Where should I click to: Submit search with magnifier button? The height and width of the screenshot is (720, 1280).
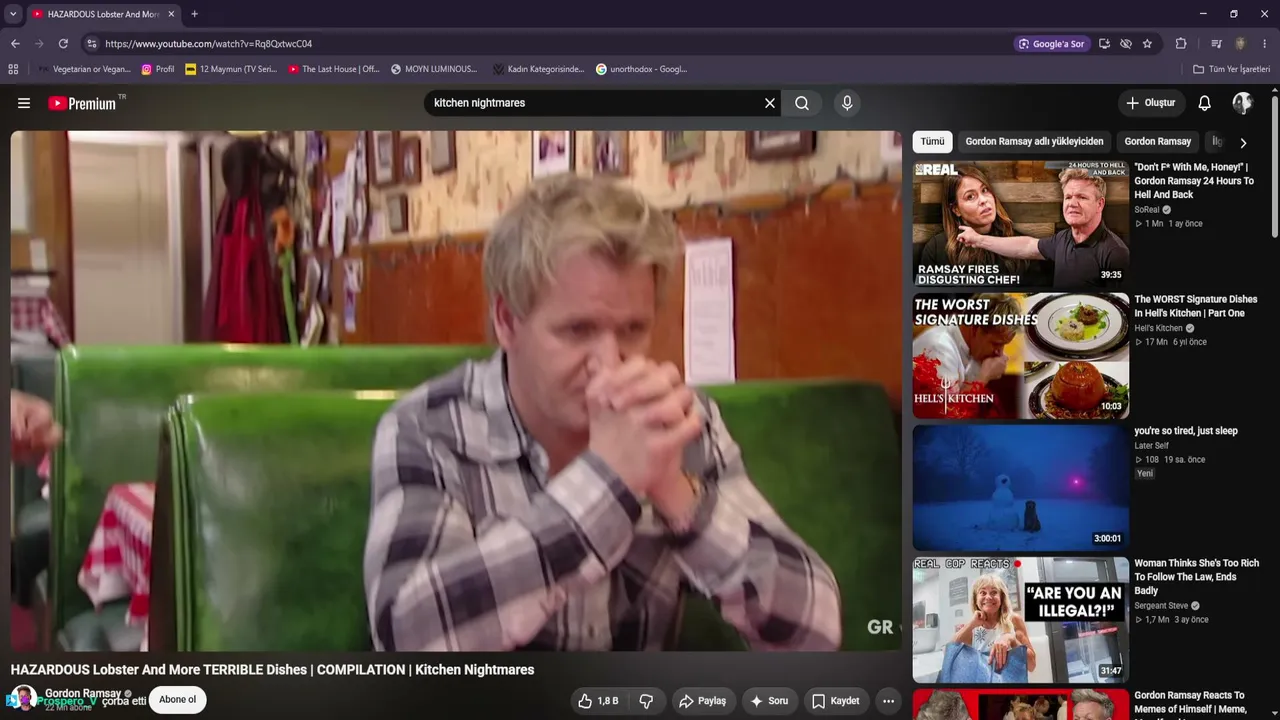(x=802, y=103)
